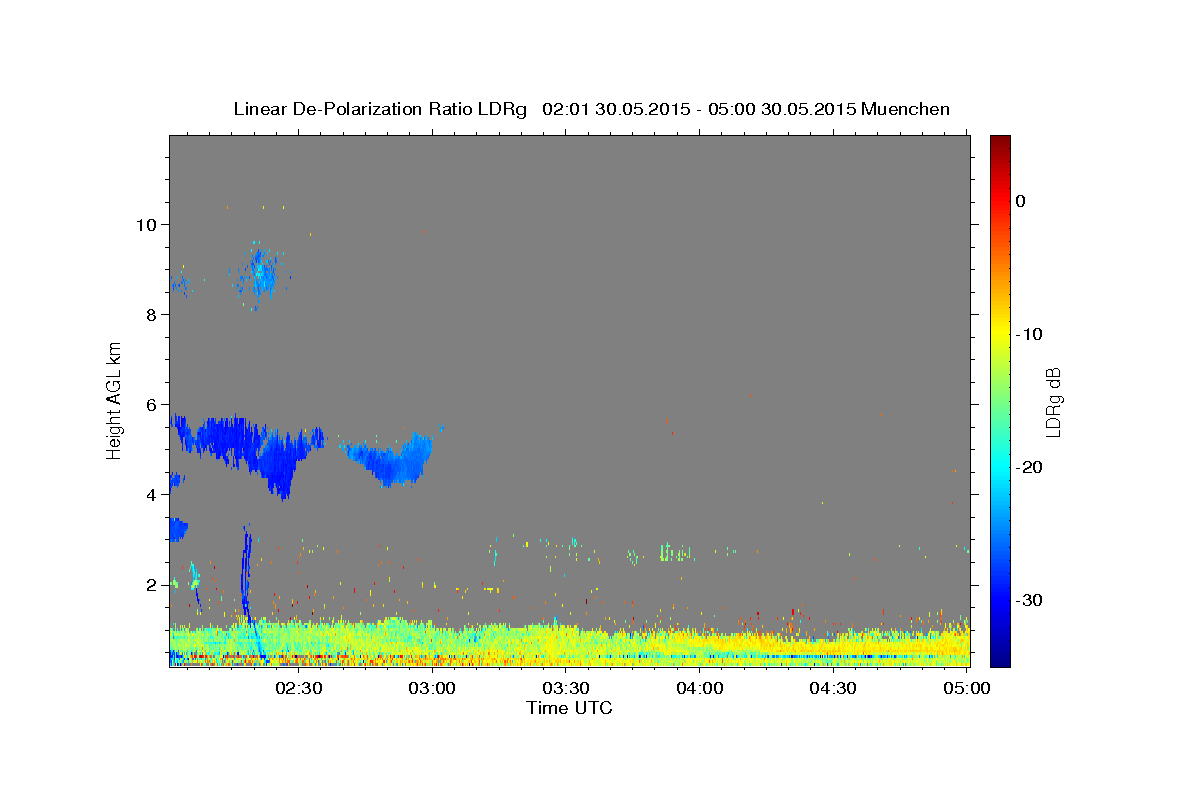Click the 04:30 time tick label
The width and height of the screenshot is (1200, 800).
coord(833,689)
